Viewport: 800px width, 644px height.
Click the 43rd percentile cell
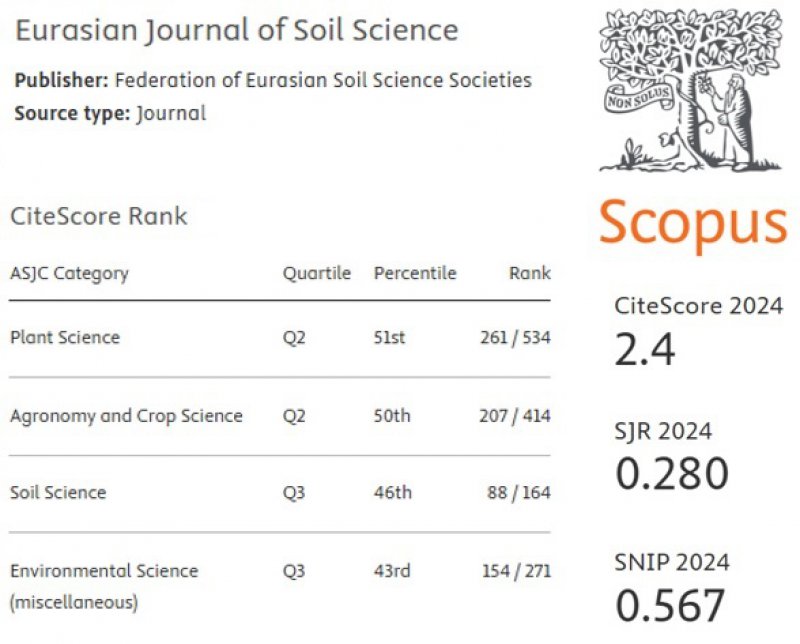click(x=392, y=571)
